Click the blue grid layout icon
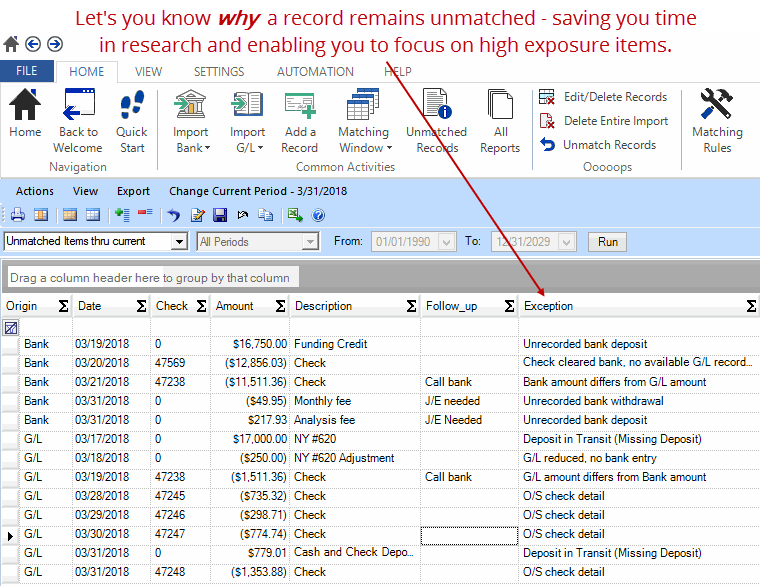The width and height of the screenshot is (760, 586). click(93, 214)
